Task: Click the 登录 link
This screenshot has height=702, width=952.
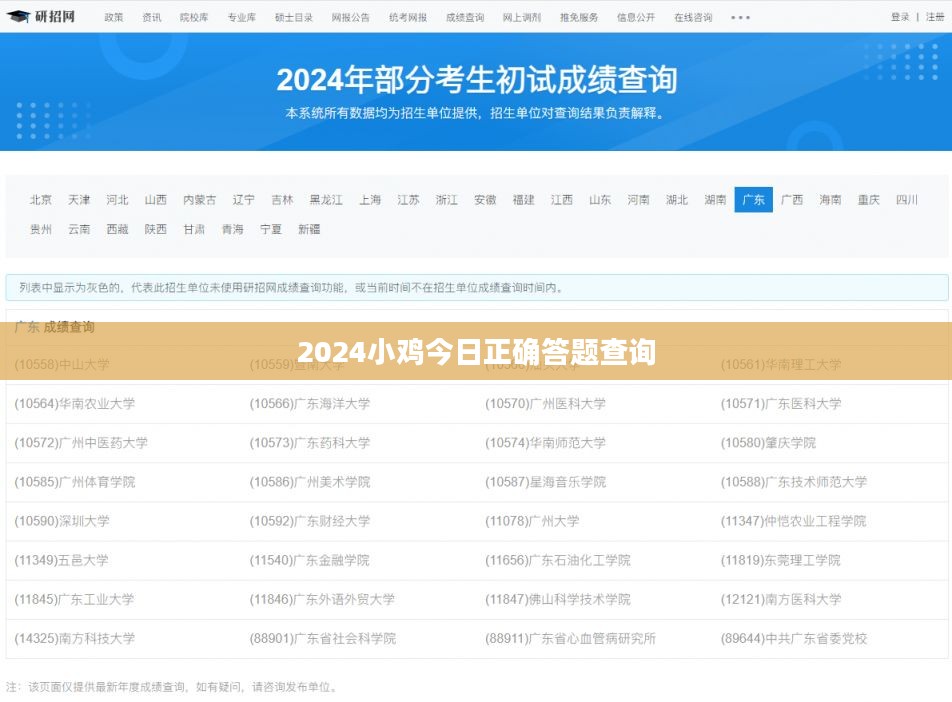Action: pyautogui.click(x=900, y=17)
